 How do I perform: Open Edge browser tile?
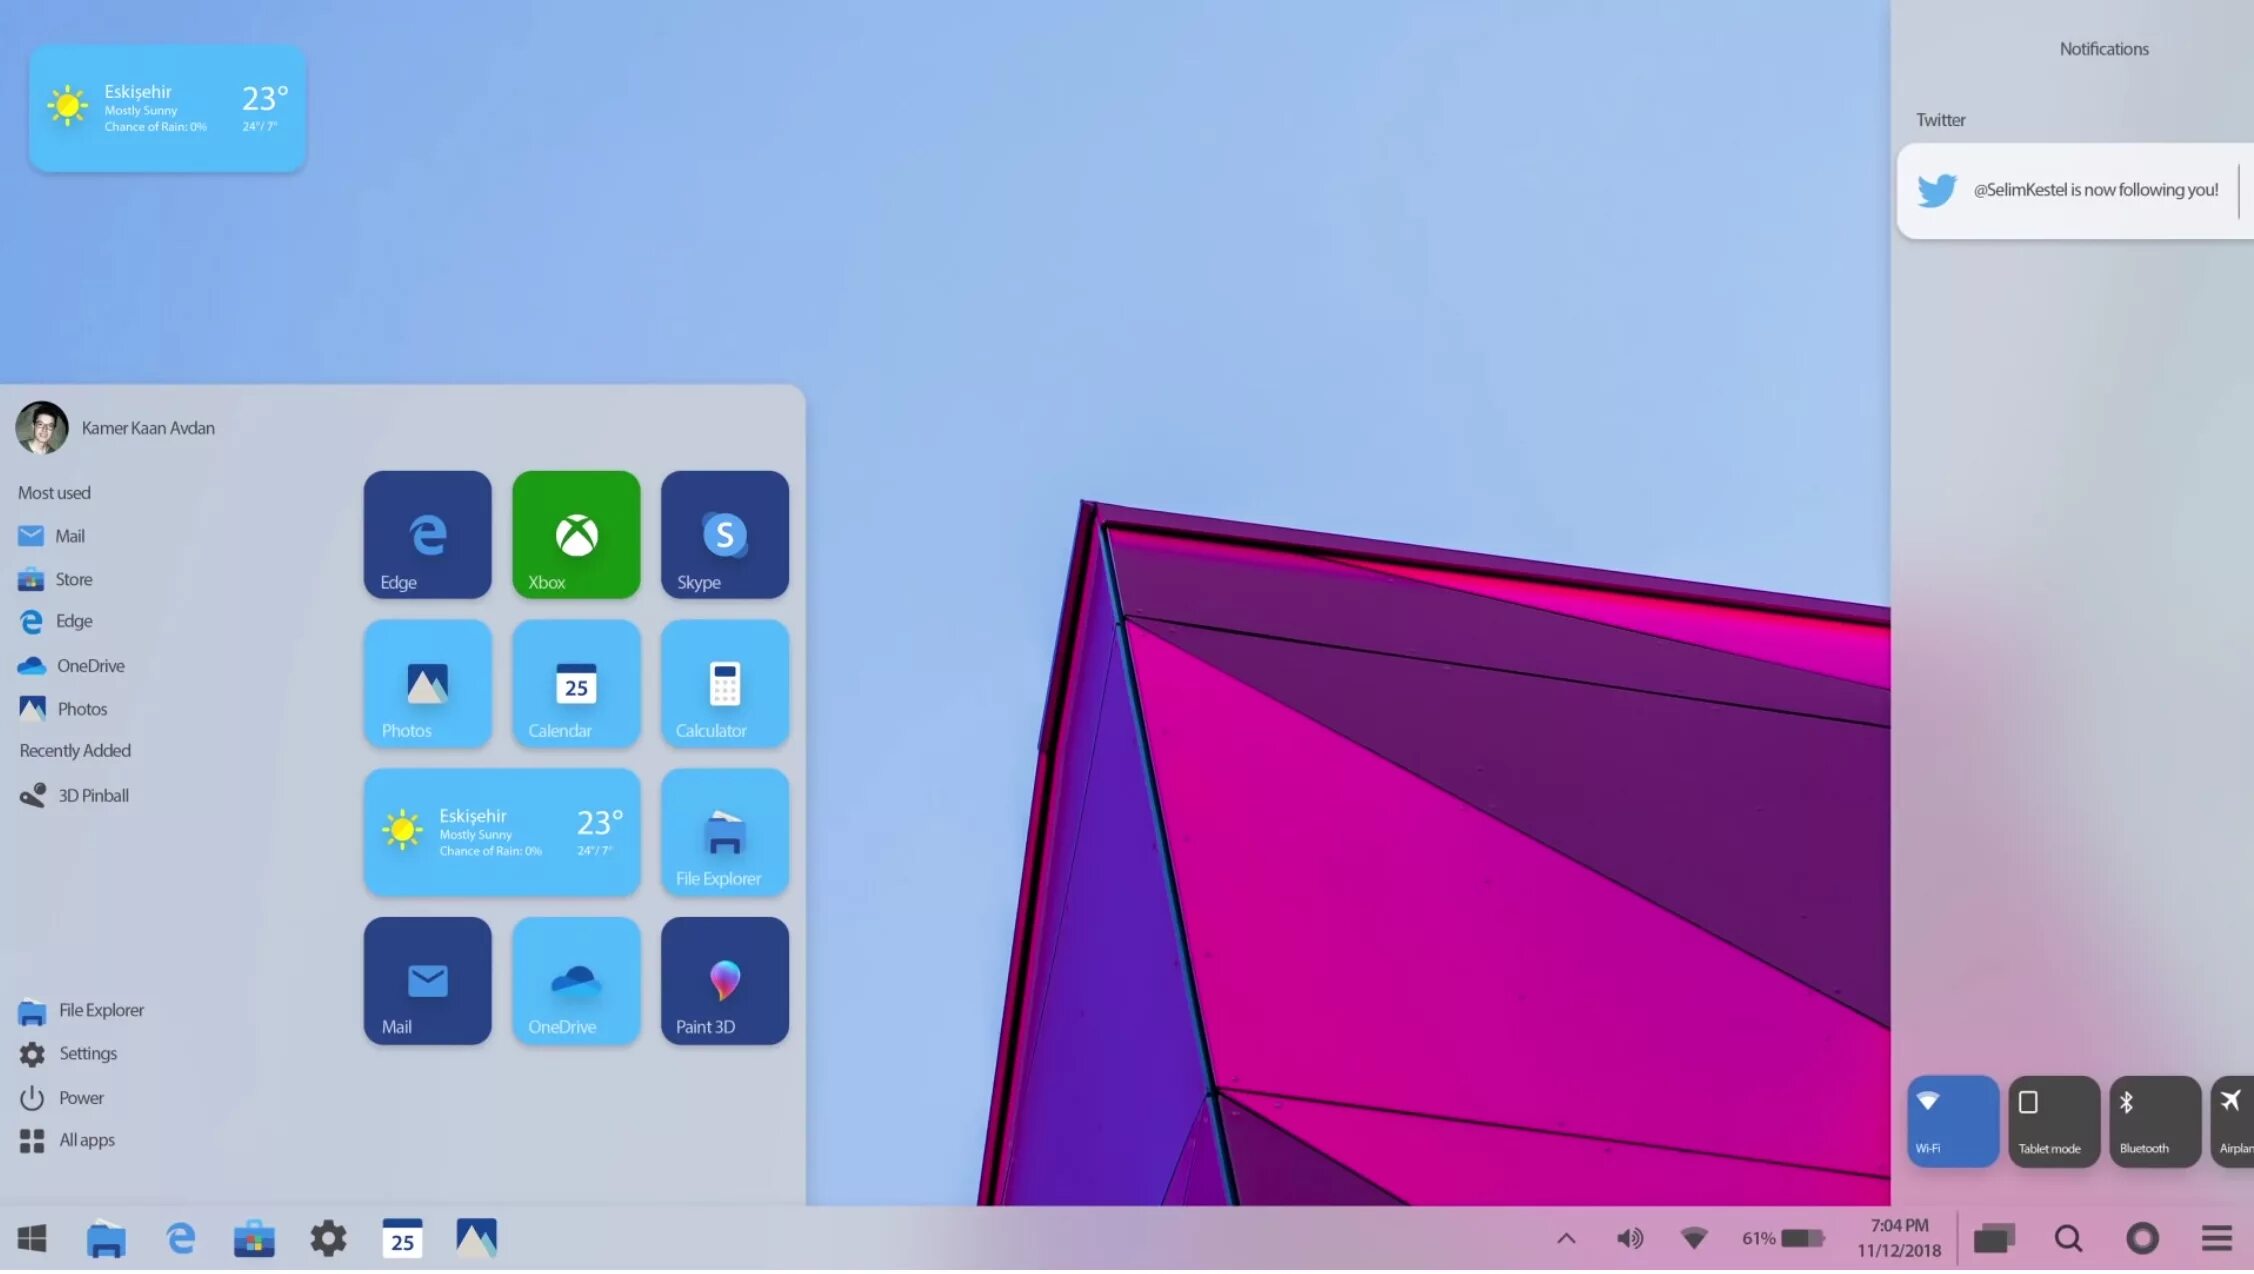427,533
